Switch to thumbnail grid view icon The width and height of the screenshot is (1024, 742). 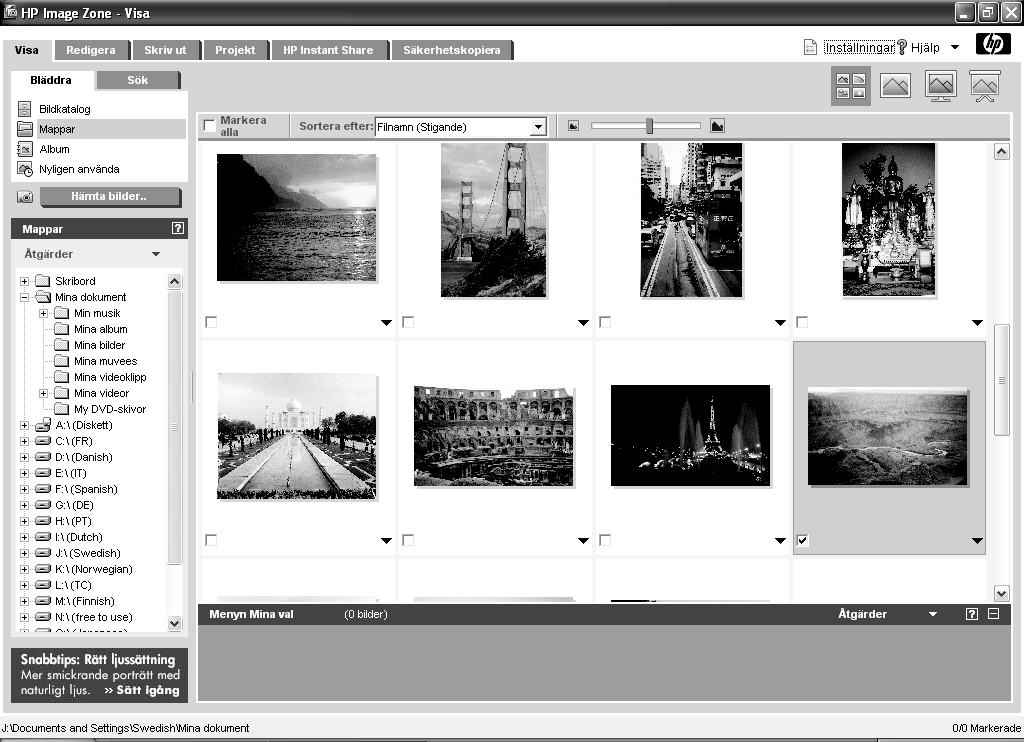850,86
